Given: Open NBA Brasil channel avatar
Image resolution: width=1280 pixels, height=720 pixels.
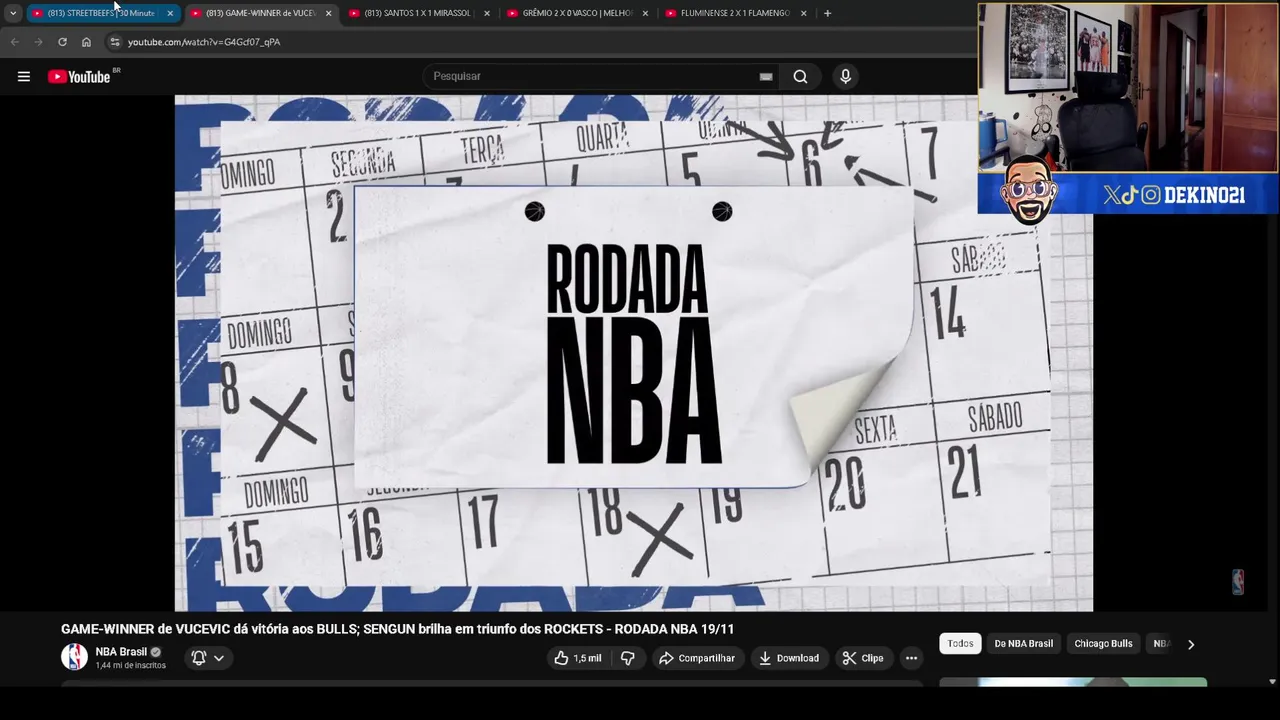Looking at the screenshot, I should (x=74, y=657).
